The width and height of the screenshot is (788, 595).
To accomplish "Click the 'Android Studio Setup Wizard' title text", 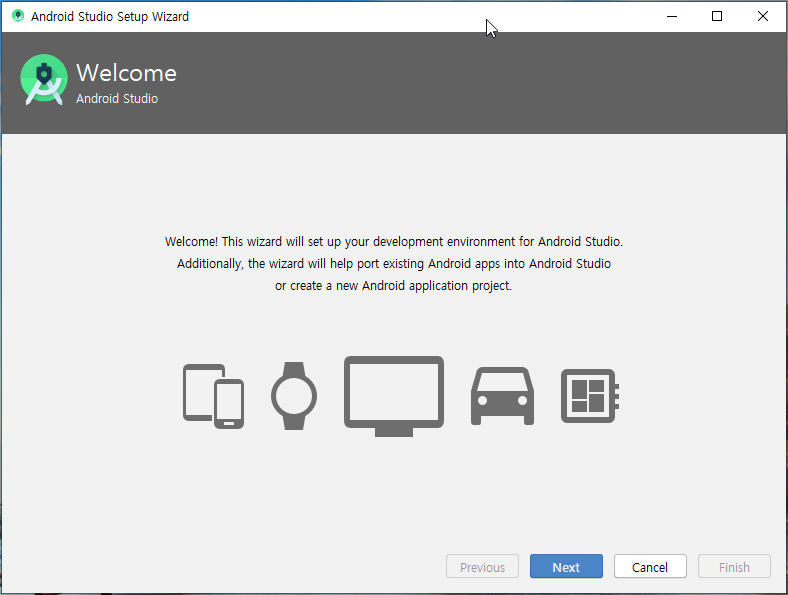I will [110, 17].
